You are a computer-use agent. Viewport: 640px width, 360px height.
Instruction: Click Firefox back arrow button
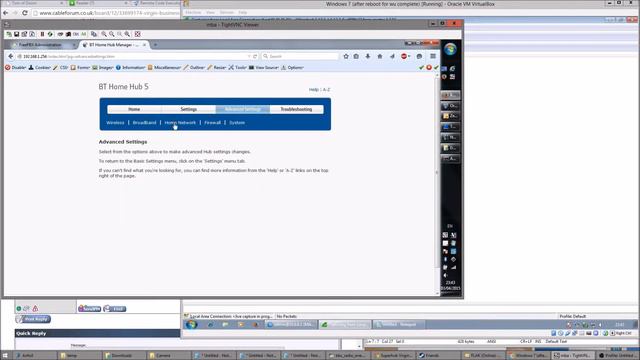[x=11, y=56]
